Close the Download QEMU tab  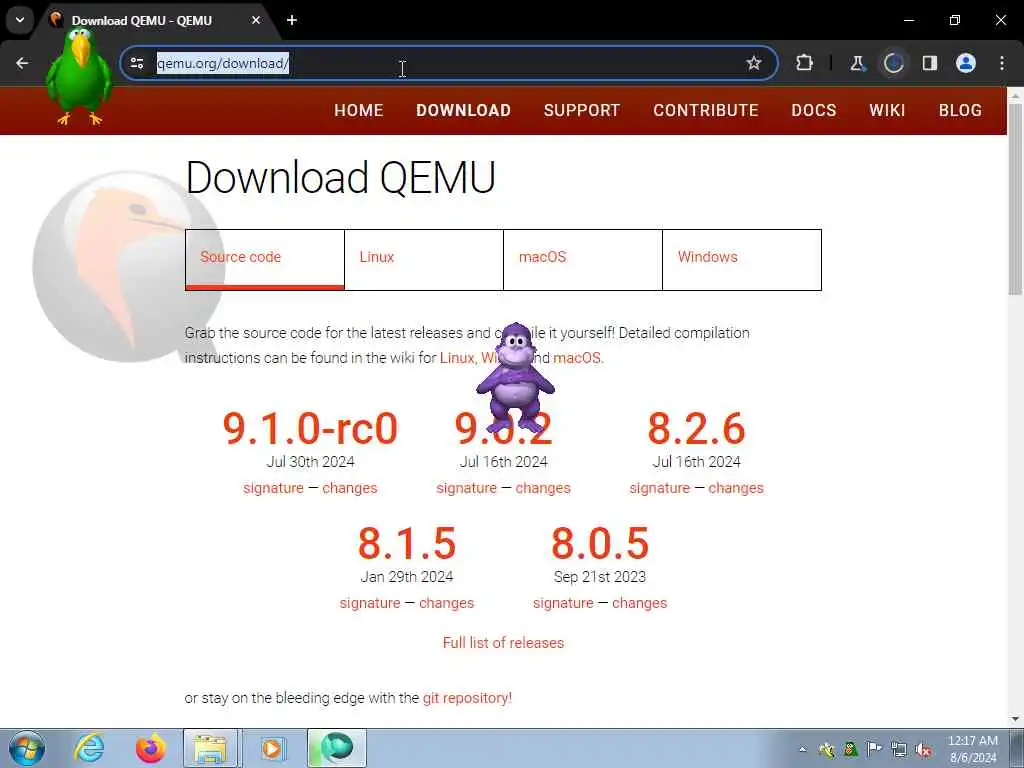click(256, 20)
